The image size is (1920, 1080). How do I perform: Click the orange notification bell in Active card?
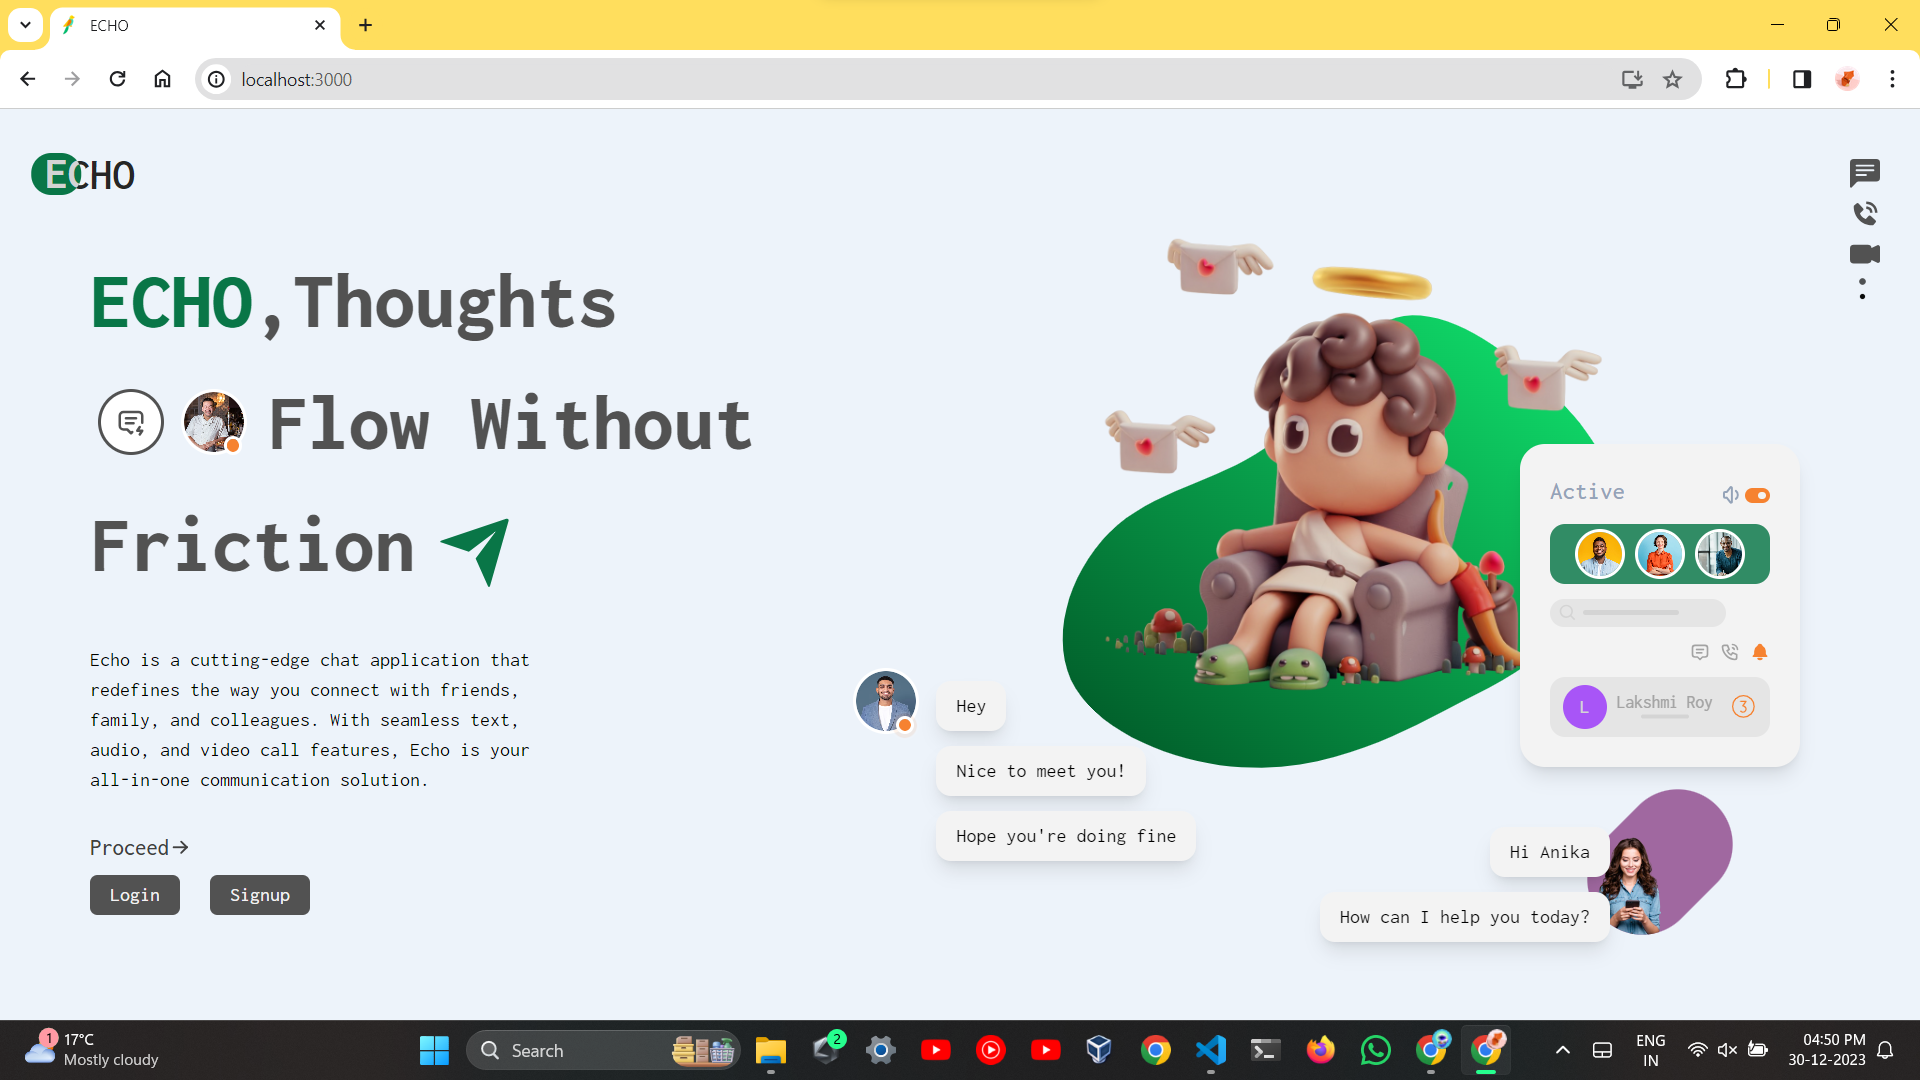coord(1760,652)
